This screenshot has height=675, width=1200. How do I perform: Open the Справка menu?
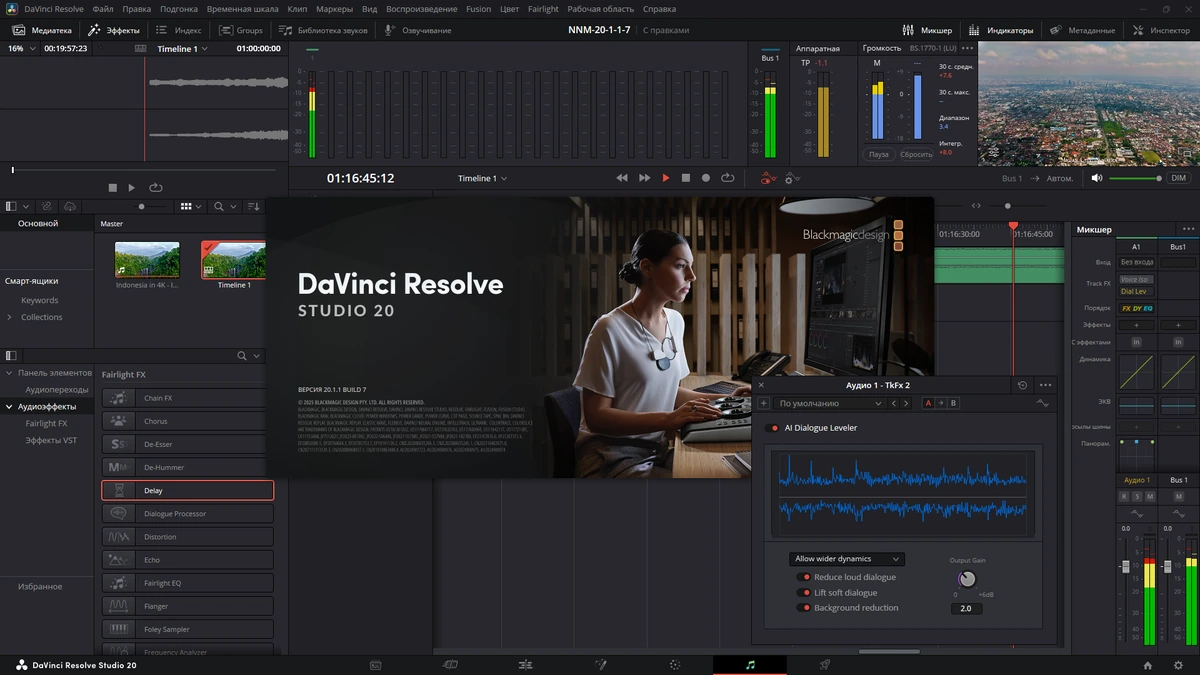(x=659, y=9)
